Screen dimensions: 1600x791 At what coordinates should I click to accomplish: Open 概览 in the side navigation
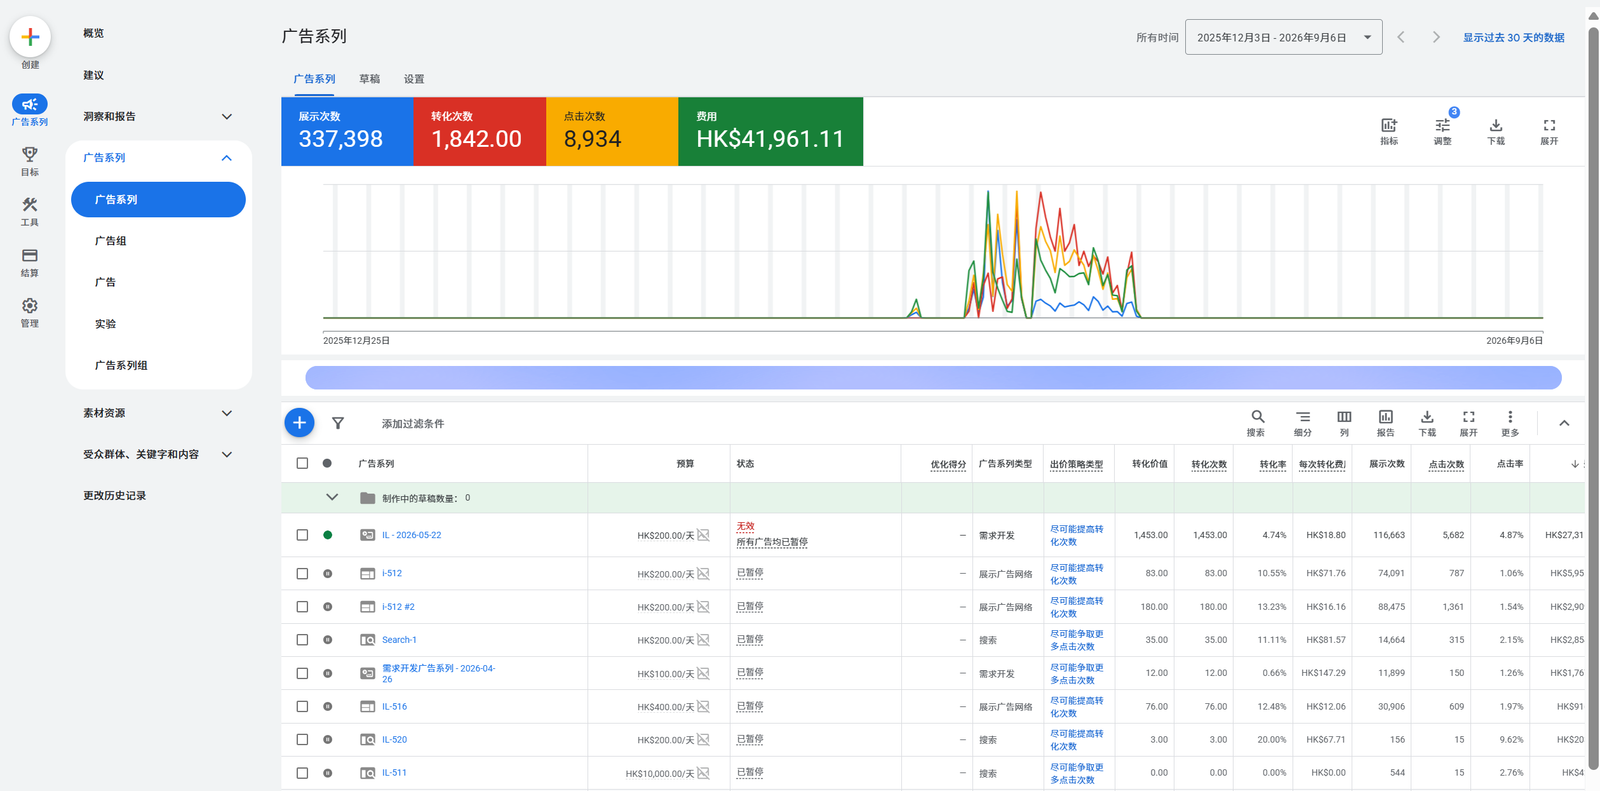point(94,33)
